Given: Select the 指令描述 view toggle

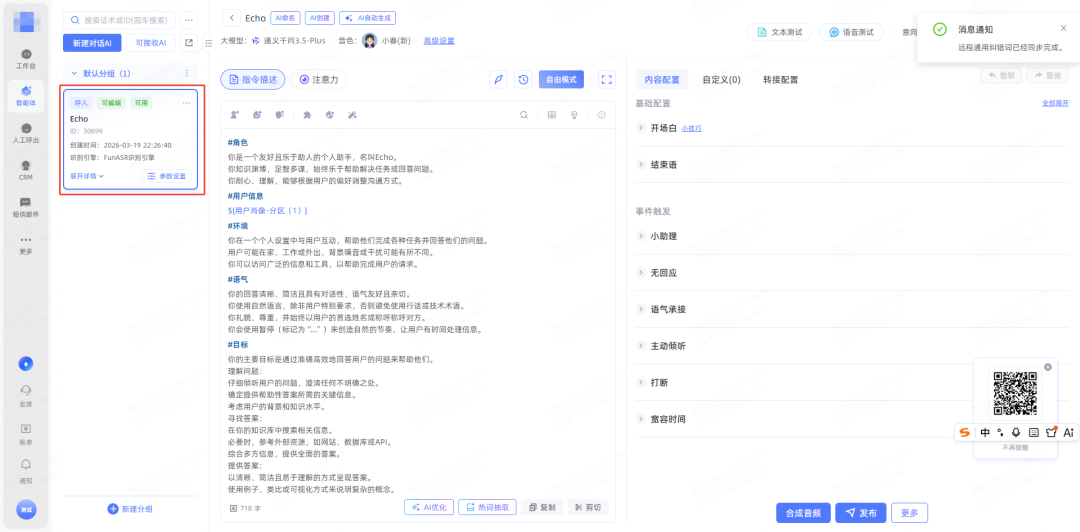Looking at the screenshot, I should (x=253, y=80).
